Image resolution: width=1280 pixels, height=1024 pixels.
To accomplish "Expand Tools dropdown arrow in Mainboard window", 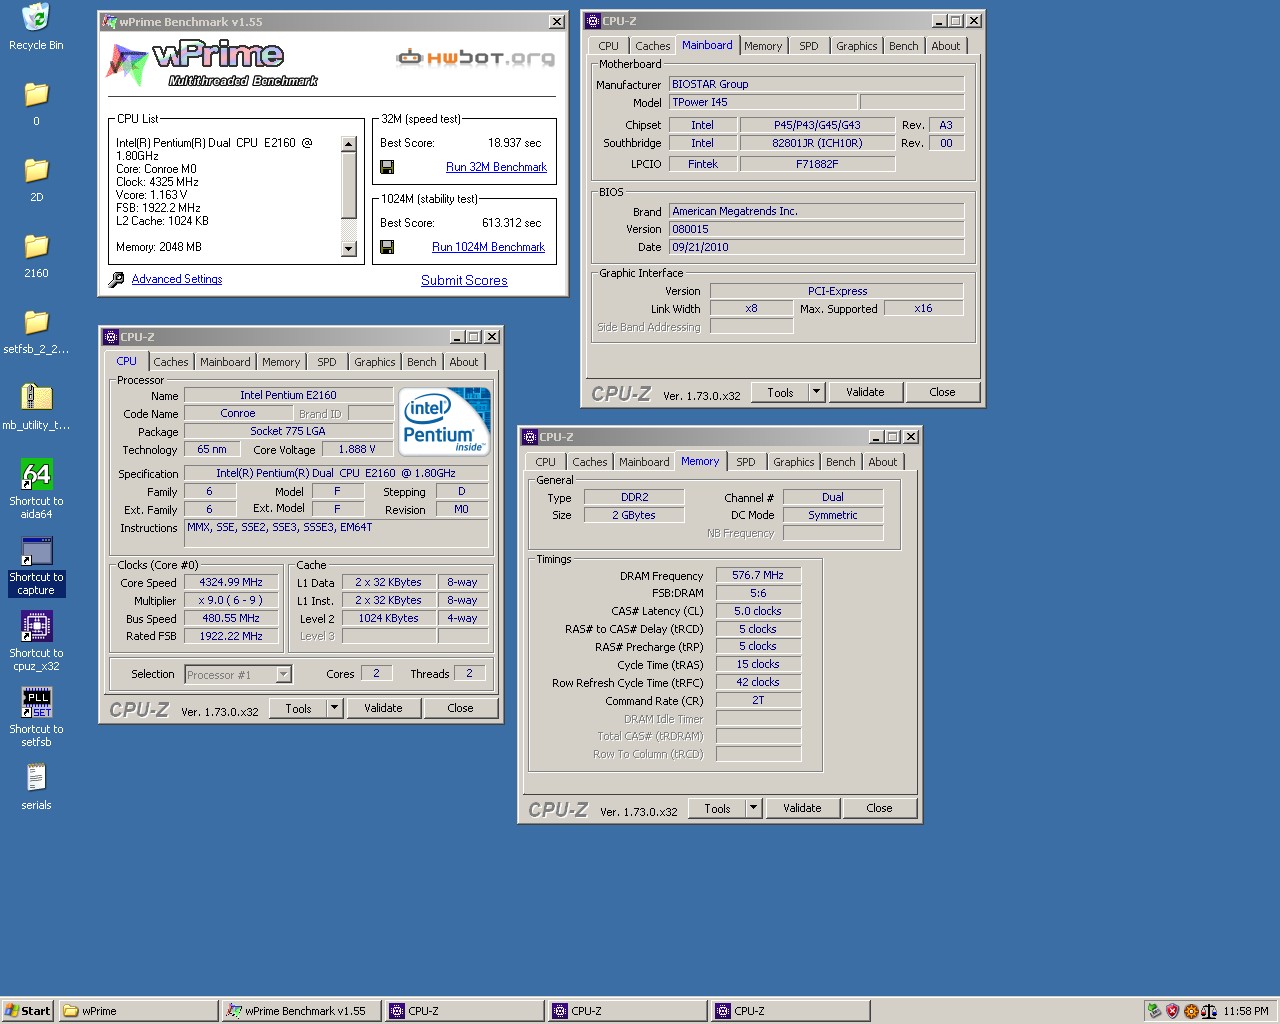I will pos(817,392).
